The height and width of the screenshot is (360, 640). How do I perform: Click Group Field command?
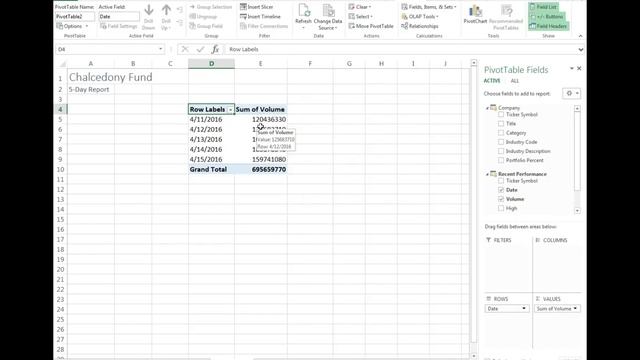pos(206,26)
